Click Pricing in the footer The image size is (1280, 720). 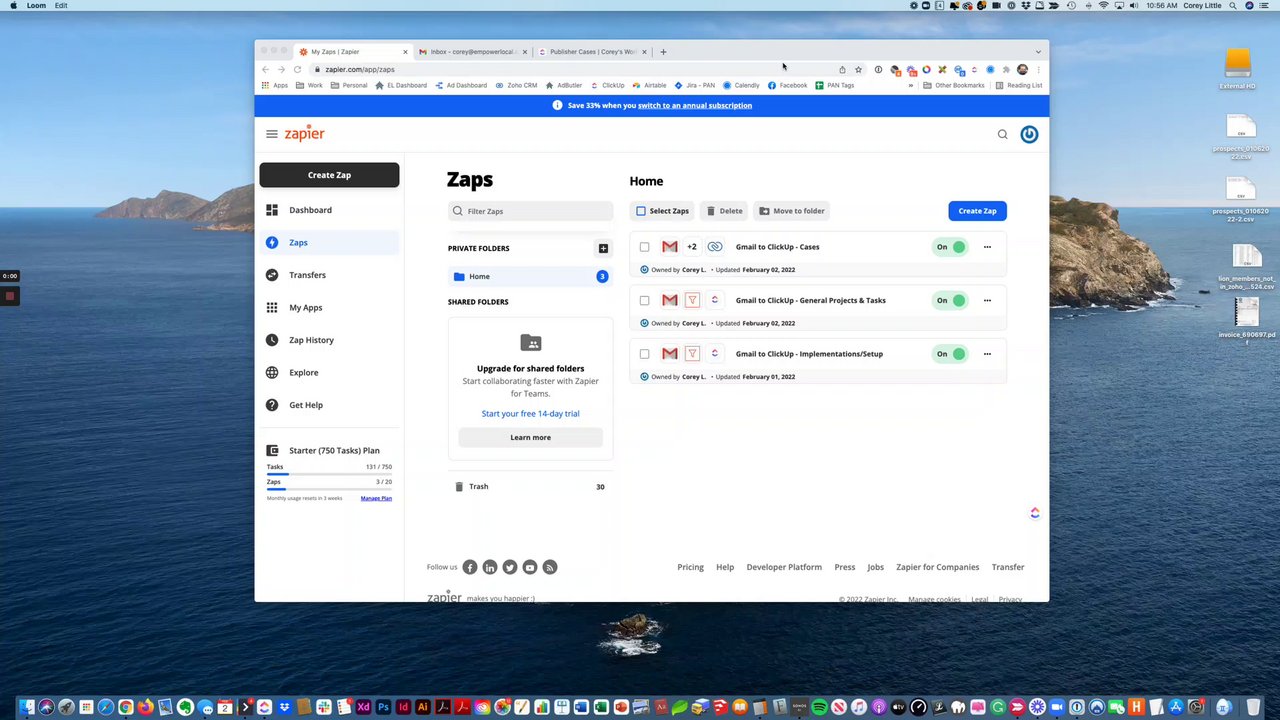690,567
